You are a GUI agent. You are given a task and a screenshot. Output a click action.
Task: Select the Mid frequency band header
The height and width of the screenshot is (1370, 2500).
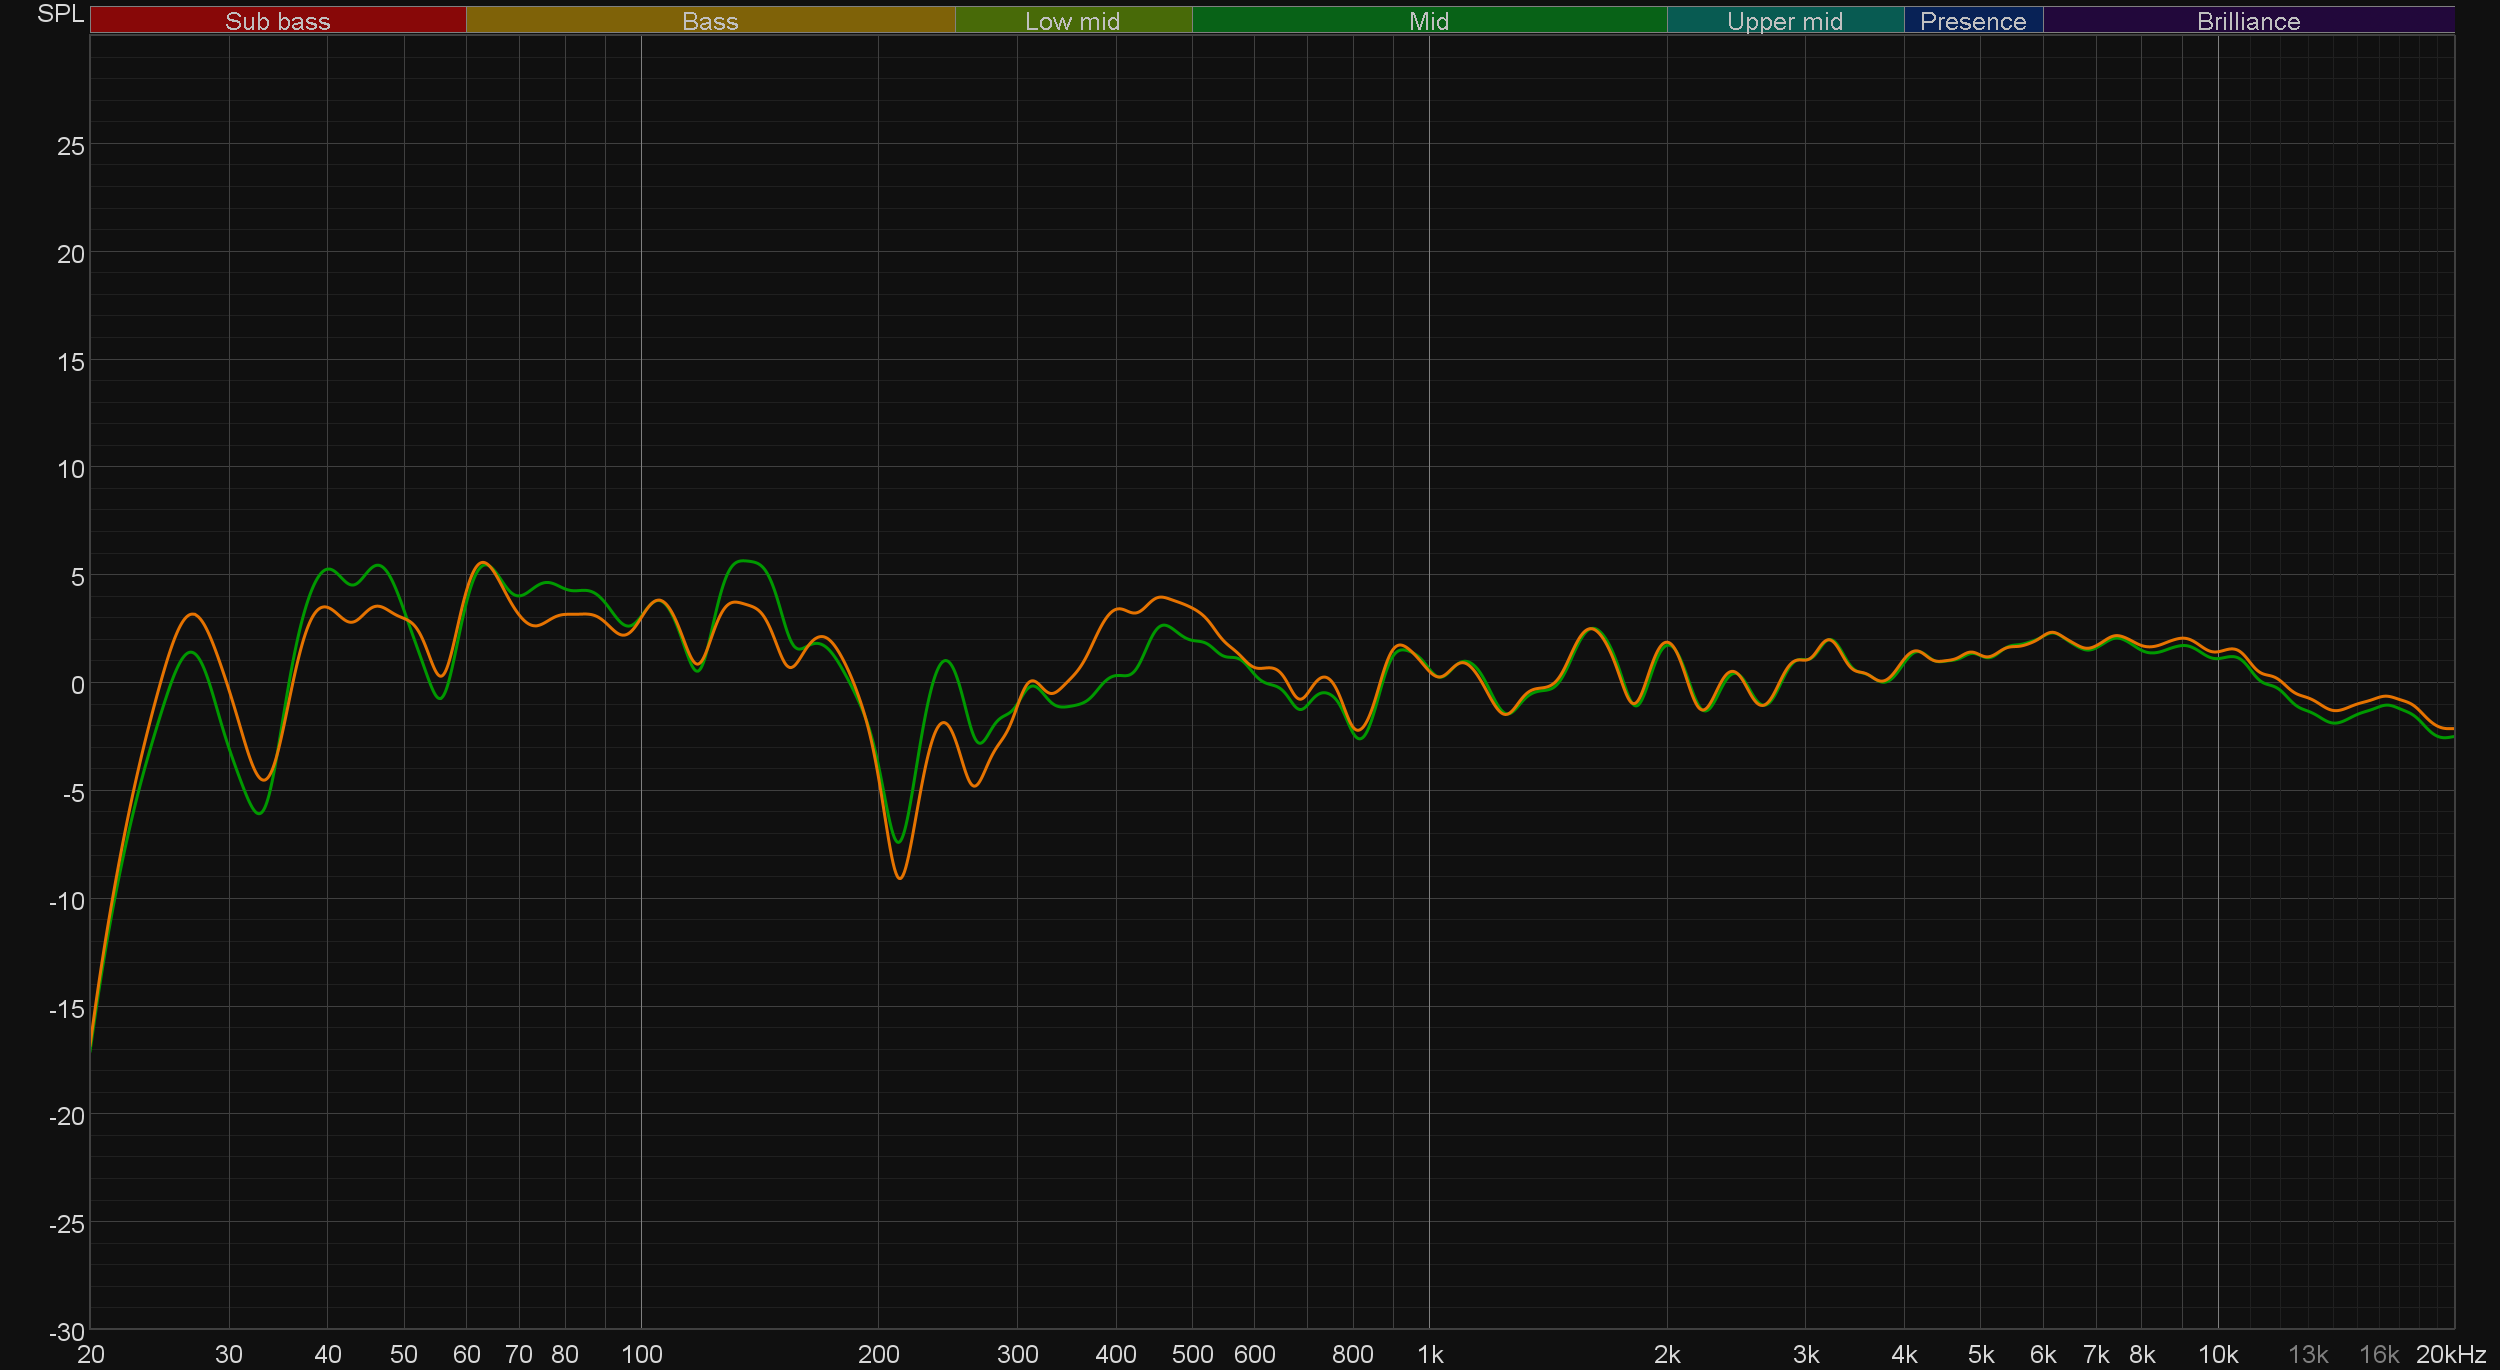point(1428,21)
